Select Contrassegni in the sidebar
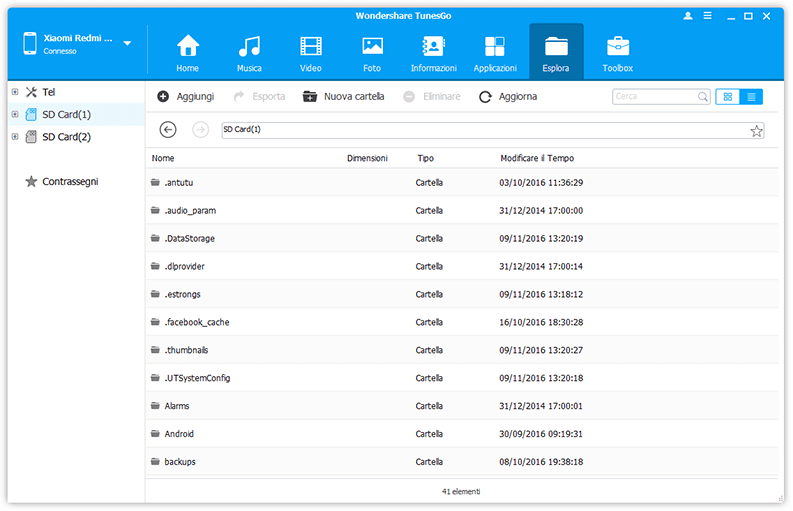 (70, 182)
